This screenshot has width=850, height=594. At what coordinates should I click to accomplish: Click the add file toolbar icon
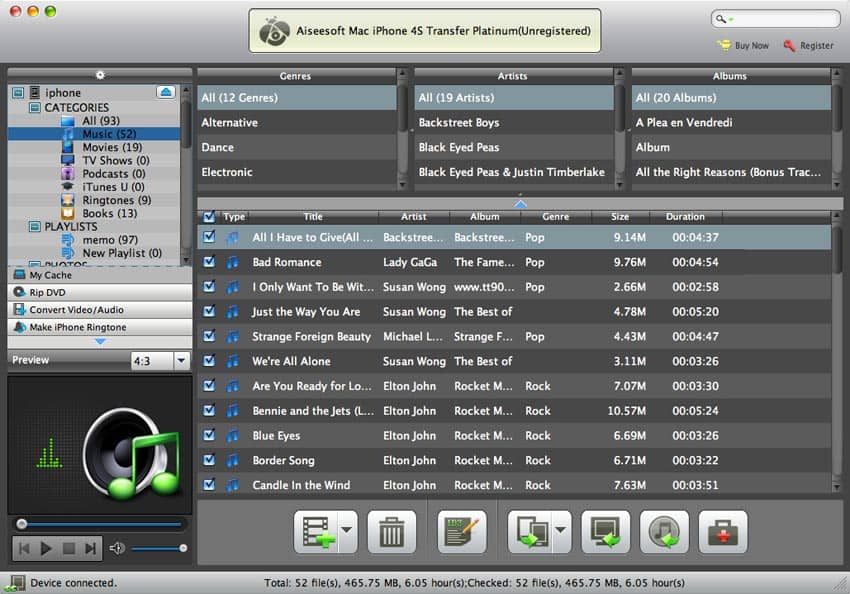317,532
